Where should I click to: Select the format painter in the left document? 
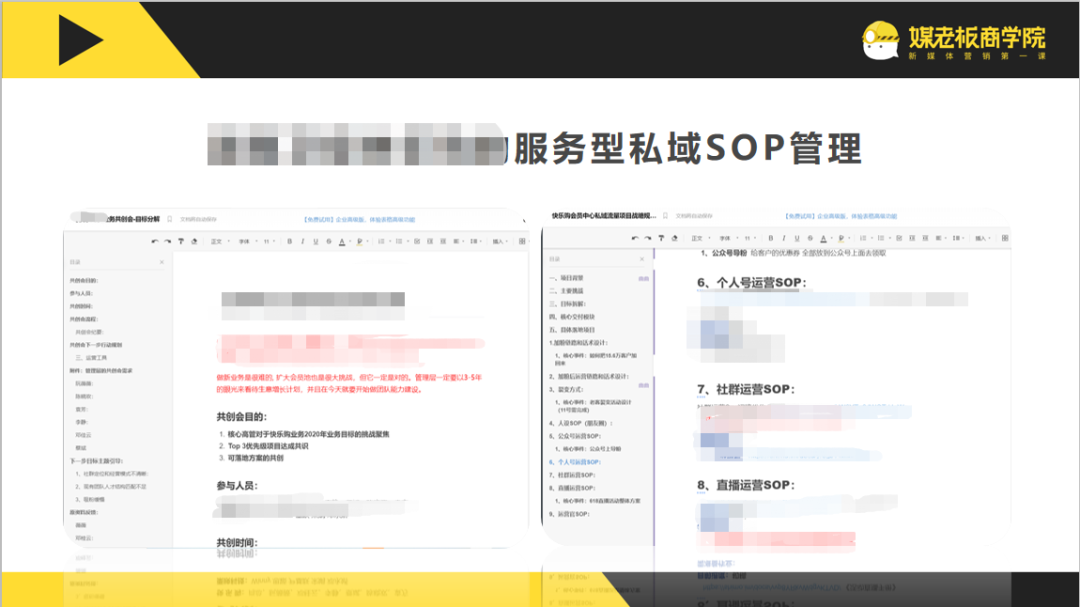click(181, 241)
